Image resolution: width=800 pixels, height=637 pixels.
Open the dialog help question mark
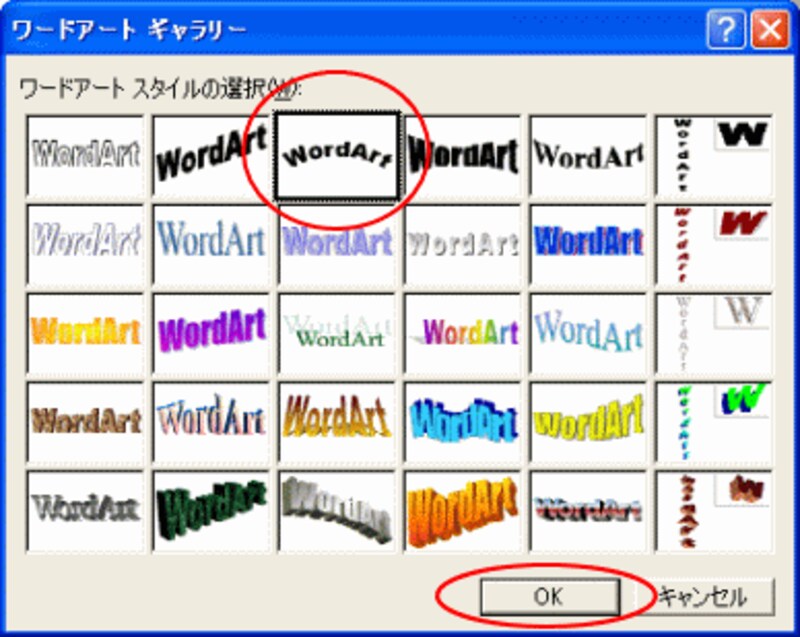click(726, 30)
